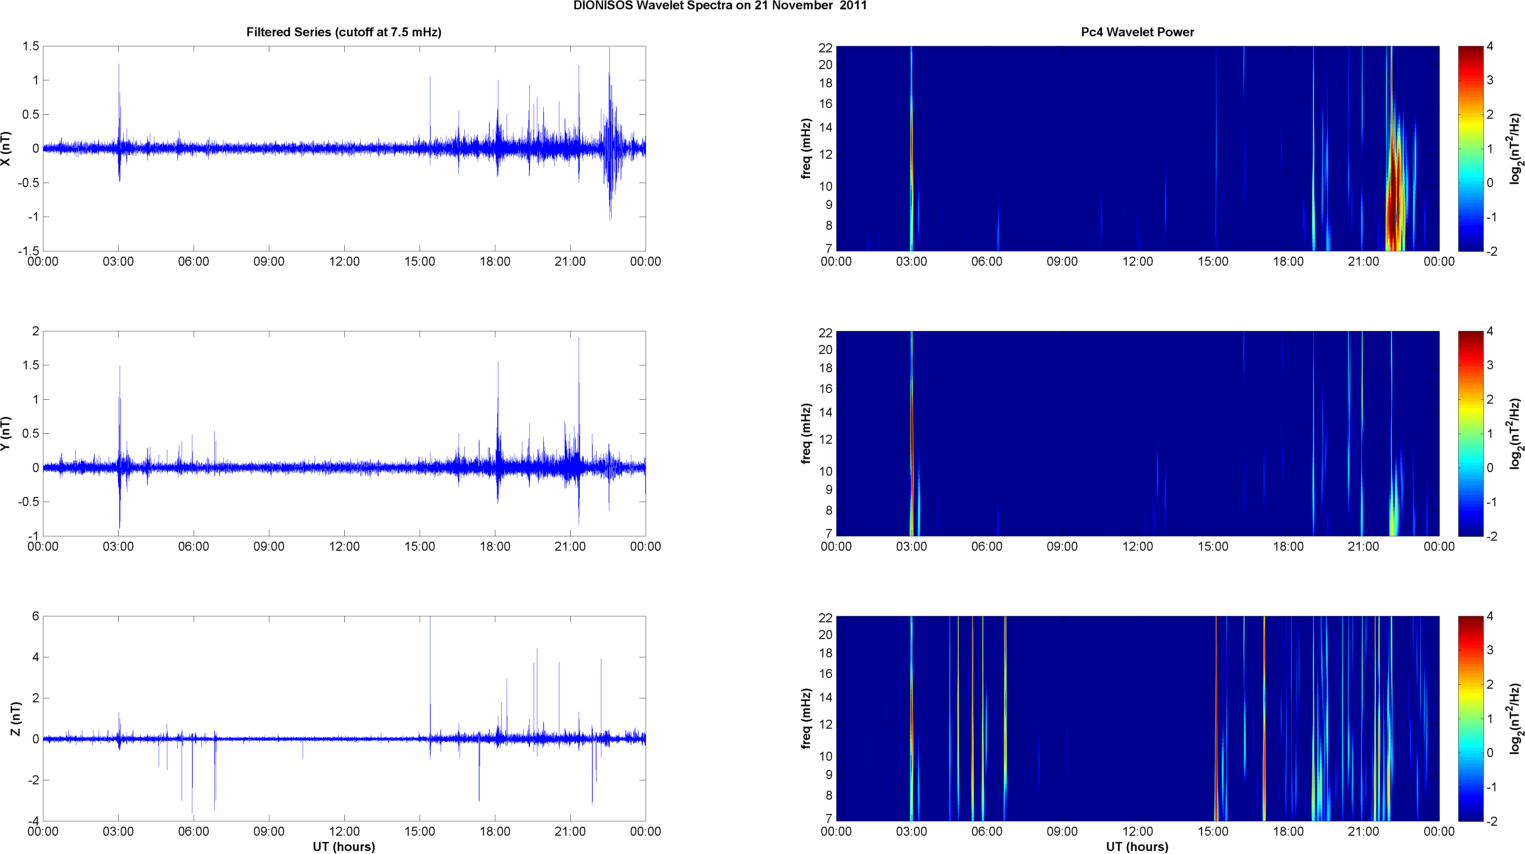Select the Y component filtered time series plot

pos(344,434)
